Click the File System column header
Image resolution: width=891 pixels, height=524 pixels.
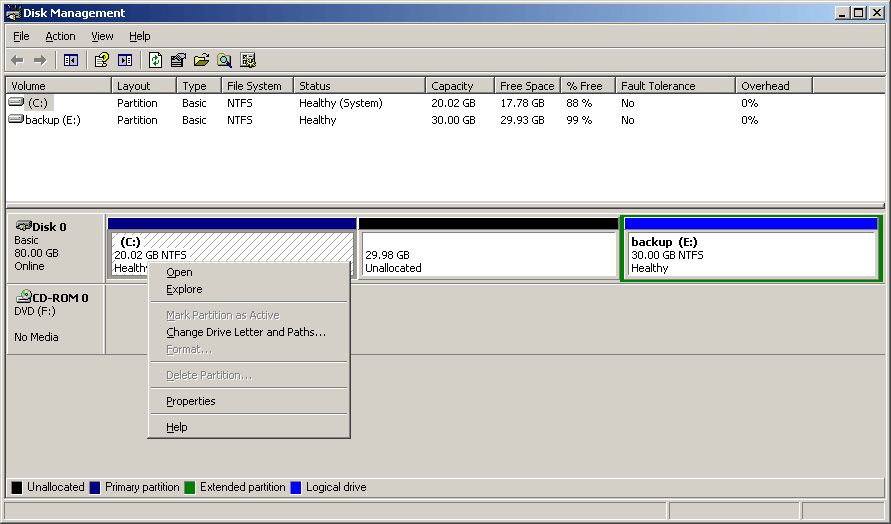(254, 86)
